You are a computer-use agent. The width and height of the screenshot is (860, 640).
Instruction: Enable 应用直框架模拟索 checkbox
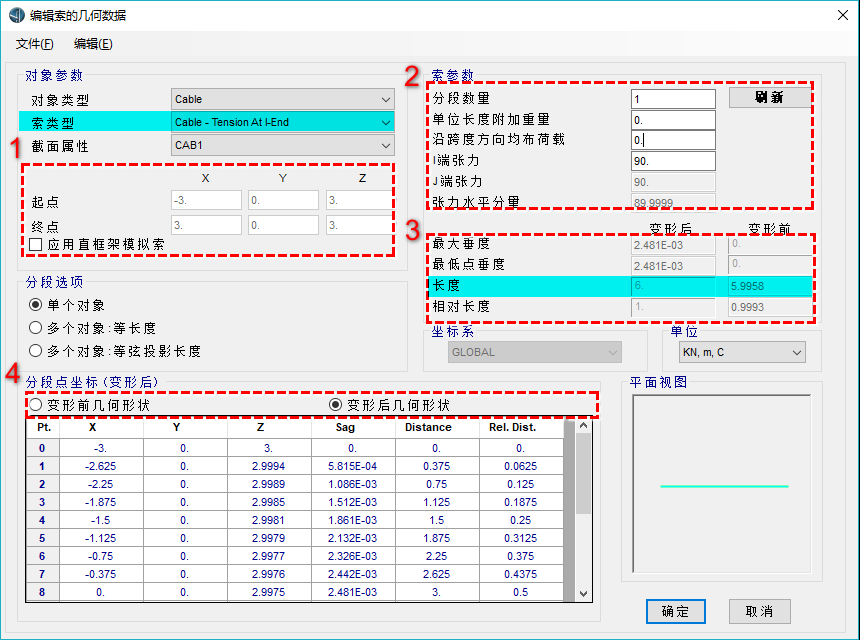36,244
